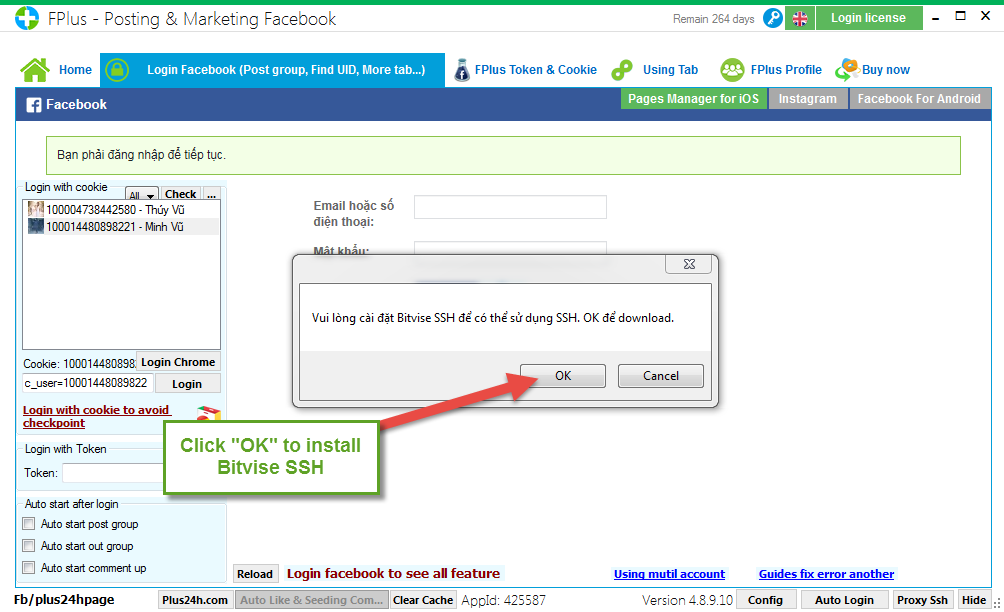Click the FPlus Profile people icon
This screenshot has height=612, width=1004.
[x=732, y=70]
